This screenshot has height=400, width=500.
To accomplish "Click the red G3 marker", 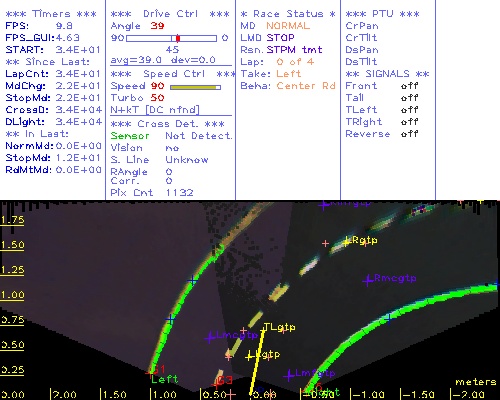I will tap(225, 380).
